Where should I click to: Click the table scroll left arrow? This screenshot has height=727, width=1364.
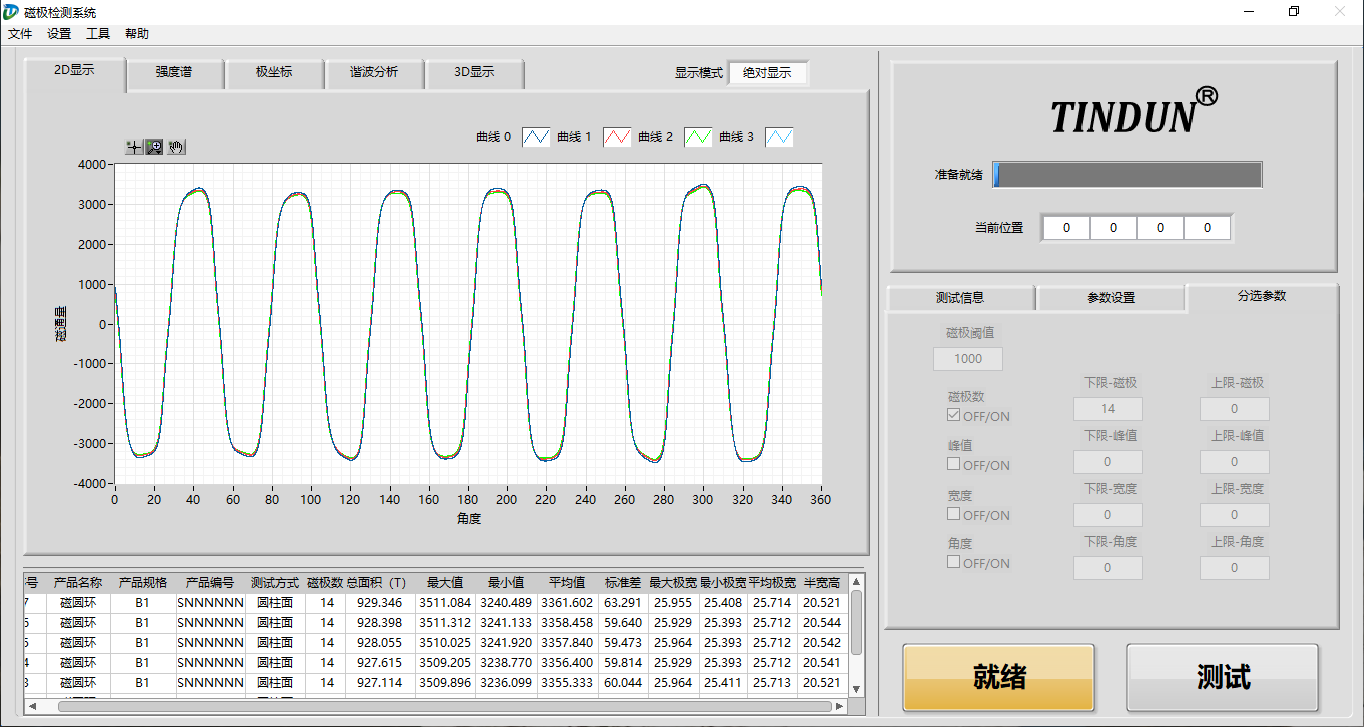pyautogui.click(x=32, y=706)
